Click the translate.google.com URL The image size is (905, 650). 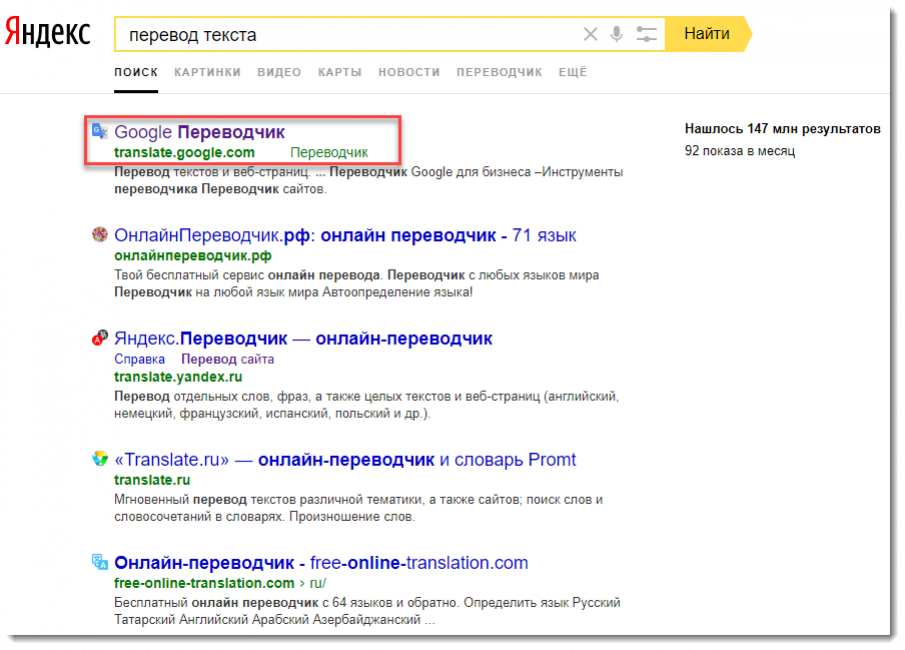click(x=184, y=152)
